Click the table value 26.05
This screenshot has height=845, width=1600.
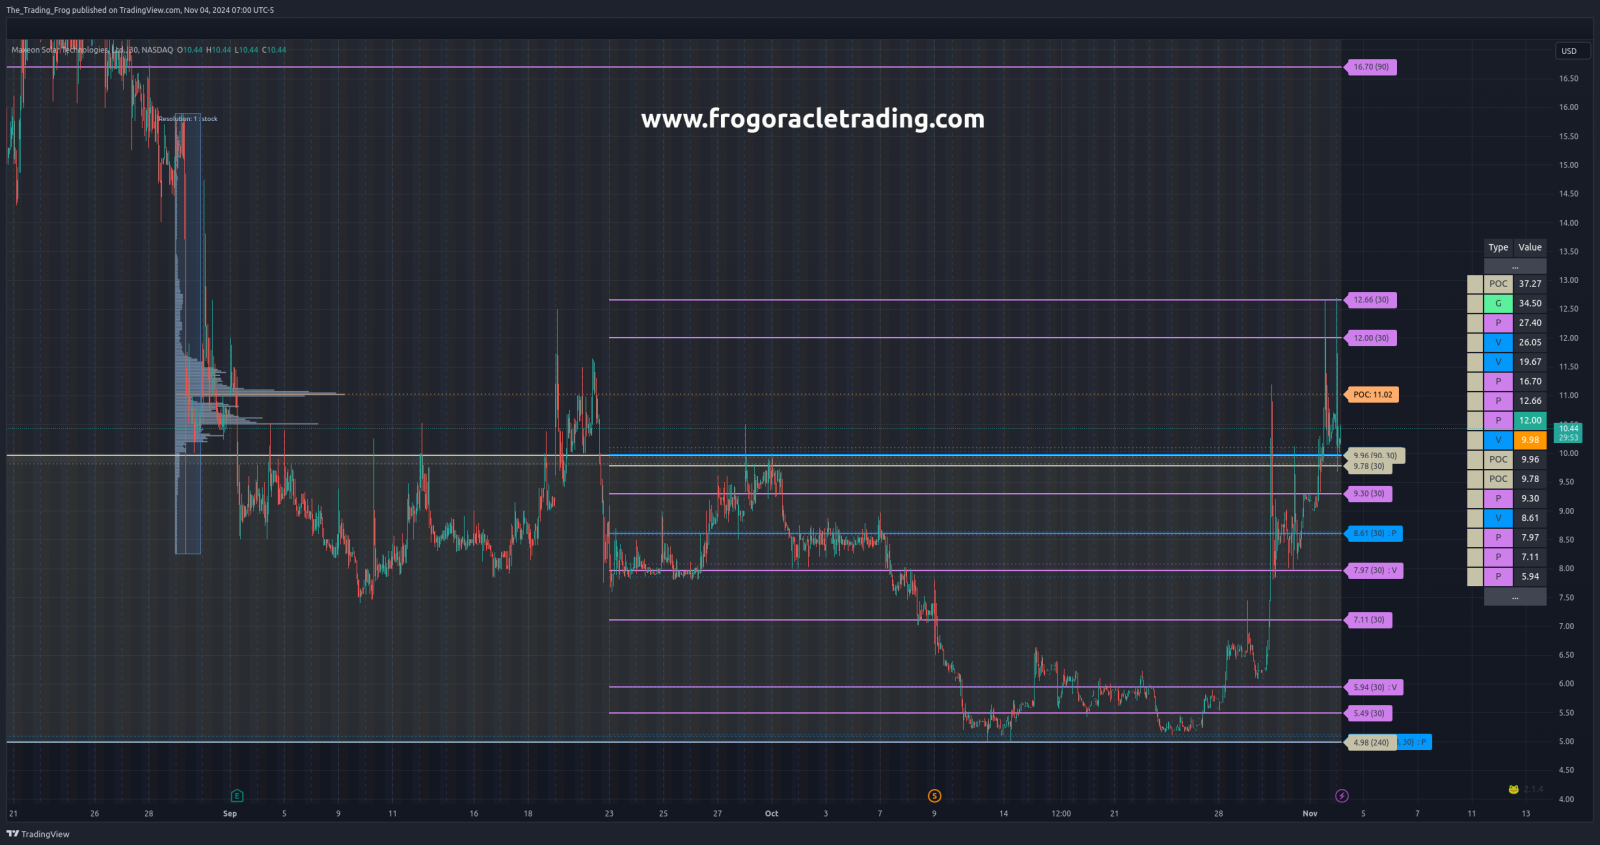1530,342
